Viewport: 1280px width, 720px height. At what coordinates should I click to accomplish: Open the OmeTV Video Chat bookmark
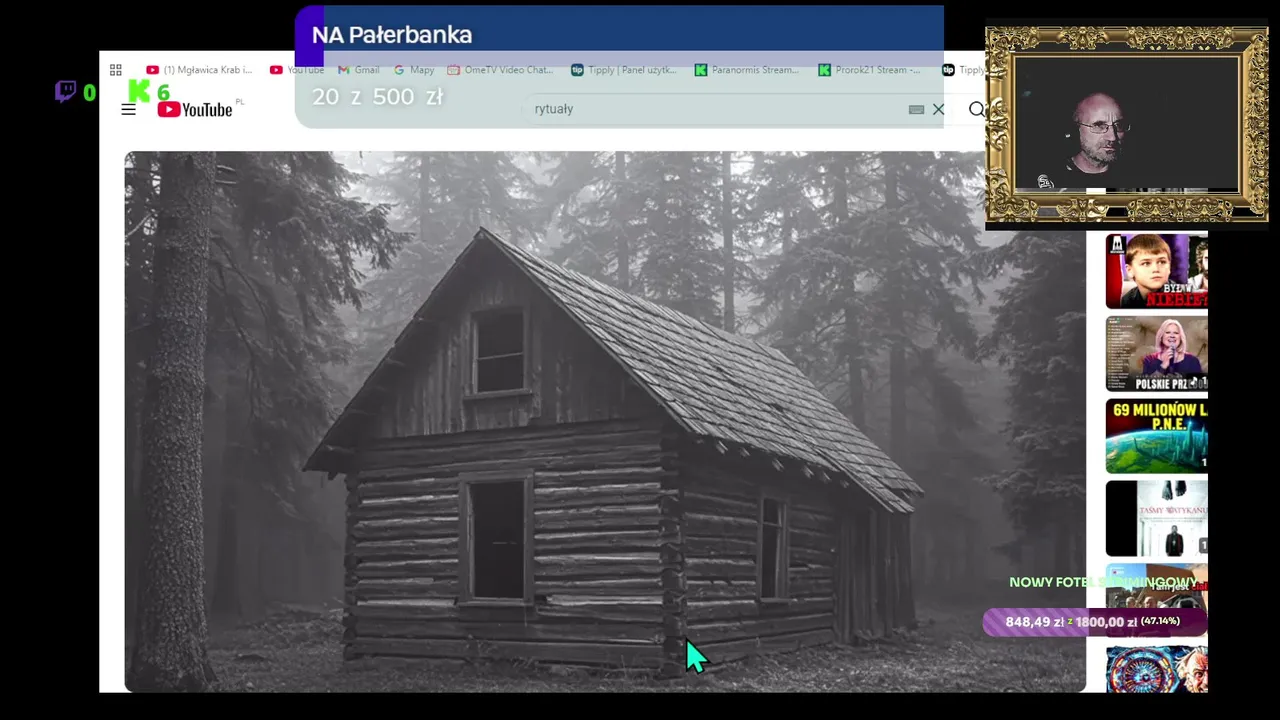point(500,70)
